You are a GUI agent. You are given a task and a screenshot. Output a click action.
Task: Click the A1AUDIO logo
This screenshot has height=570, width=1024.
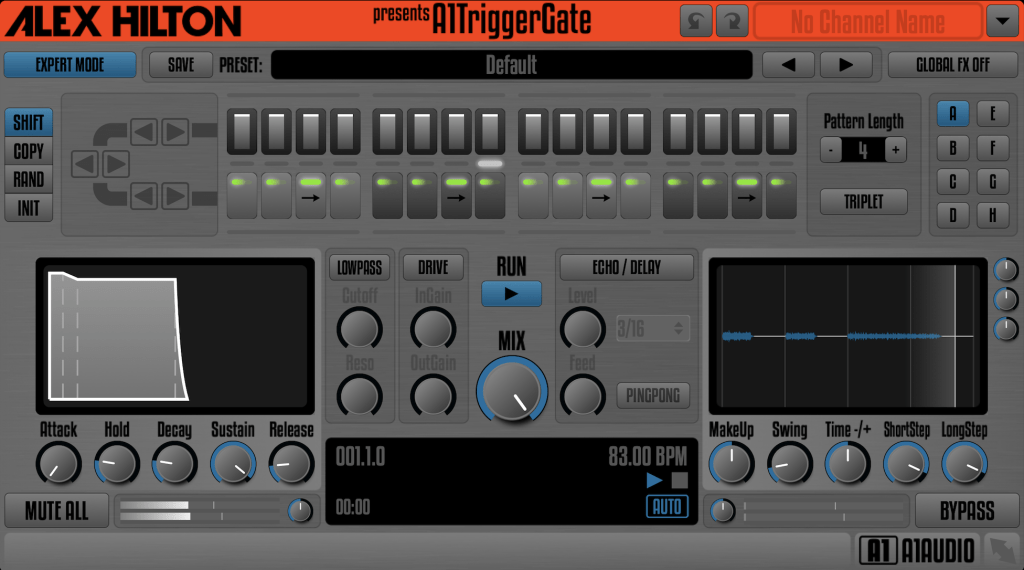point(916,550)
